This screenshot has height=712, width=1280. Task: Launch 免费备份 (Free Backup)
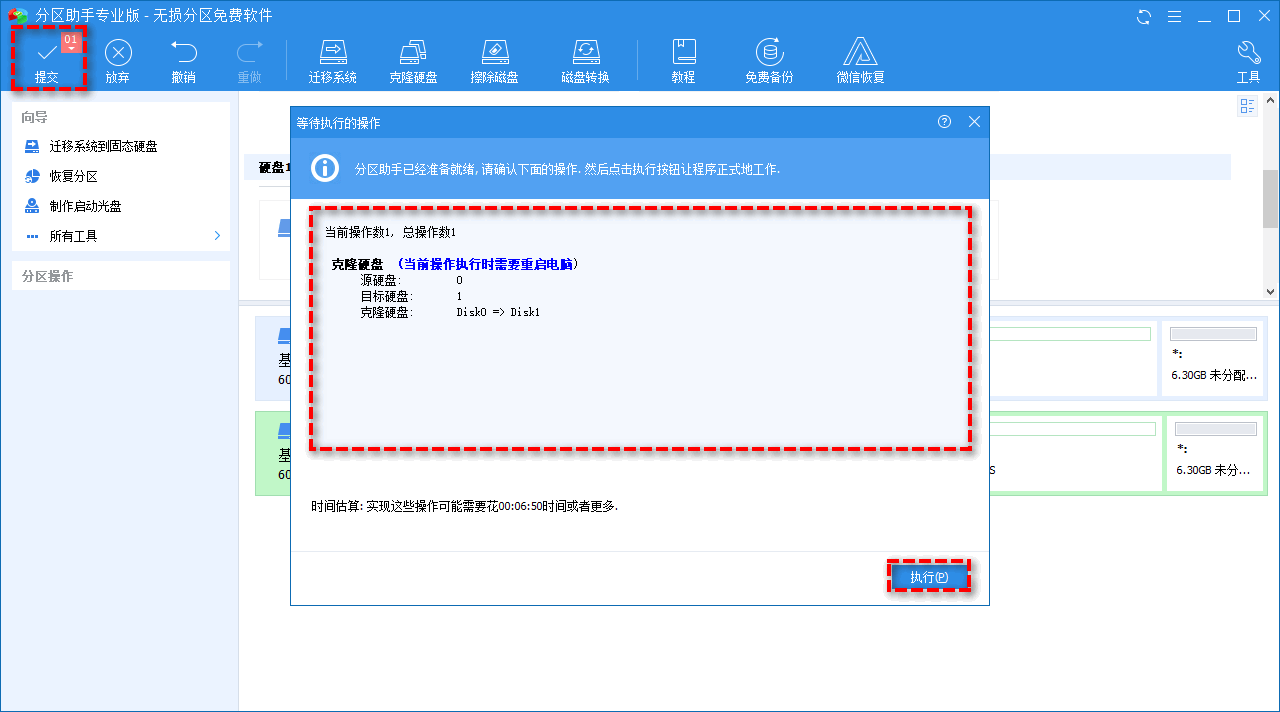pos(768,57)
